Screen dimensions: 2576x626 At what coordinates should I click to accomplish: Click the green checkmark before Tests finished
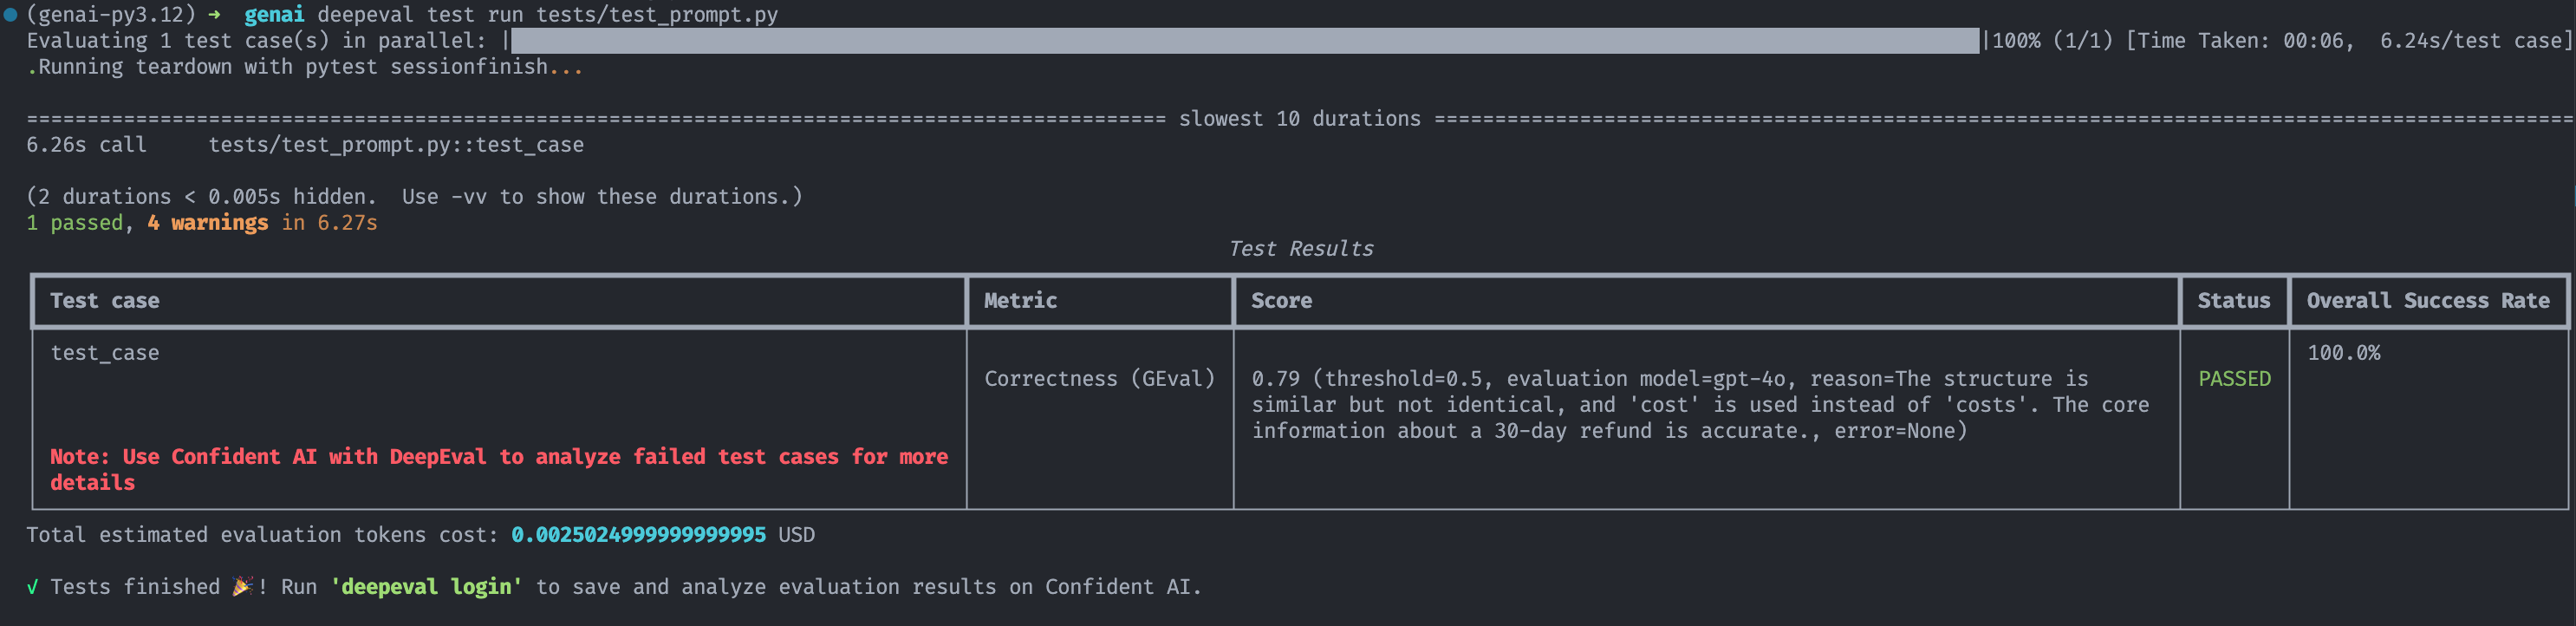click(32, 587)
